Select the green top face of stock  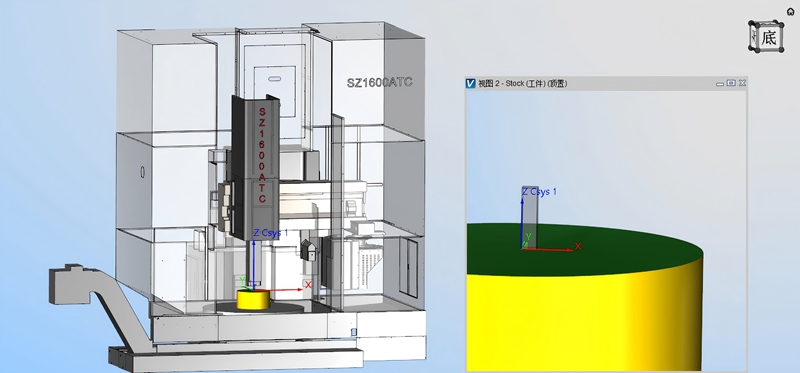click(x=585, y=250)
